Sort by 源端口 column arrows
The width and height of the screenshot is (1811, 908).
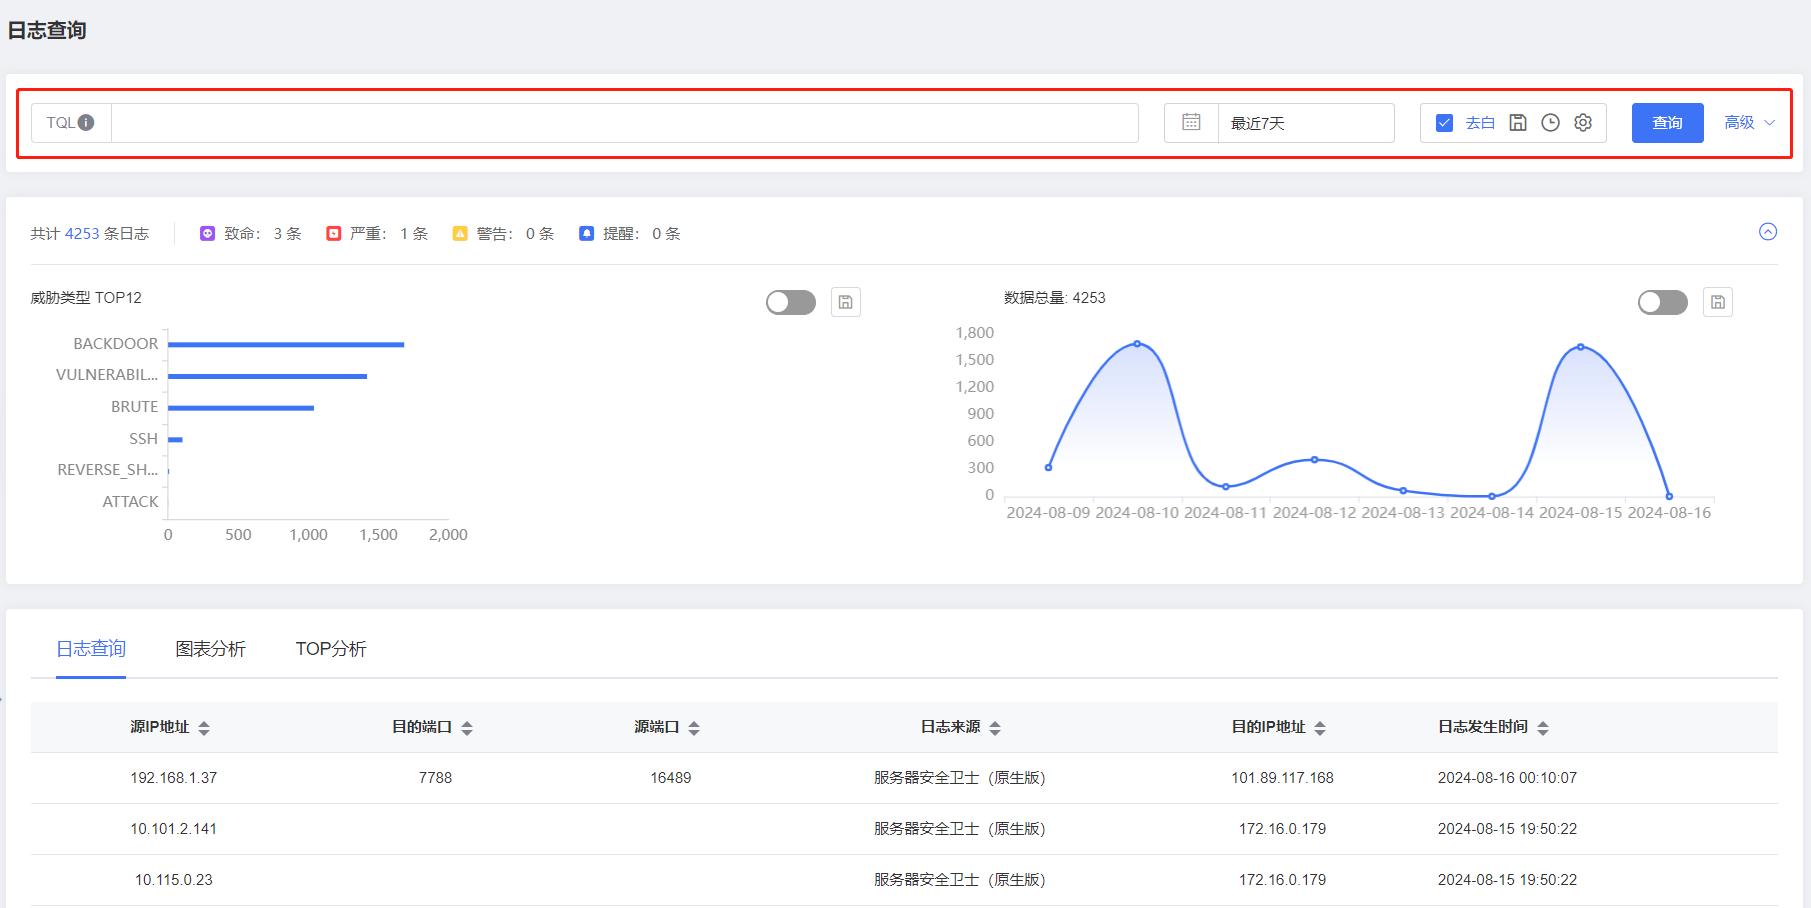coord(694,728)
